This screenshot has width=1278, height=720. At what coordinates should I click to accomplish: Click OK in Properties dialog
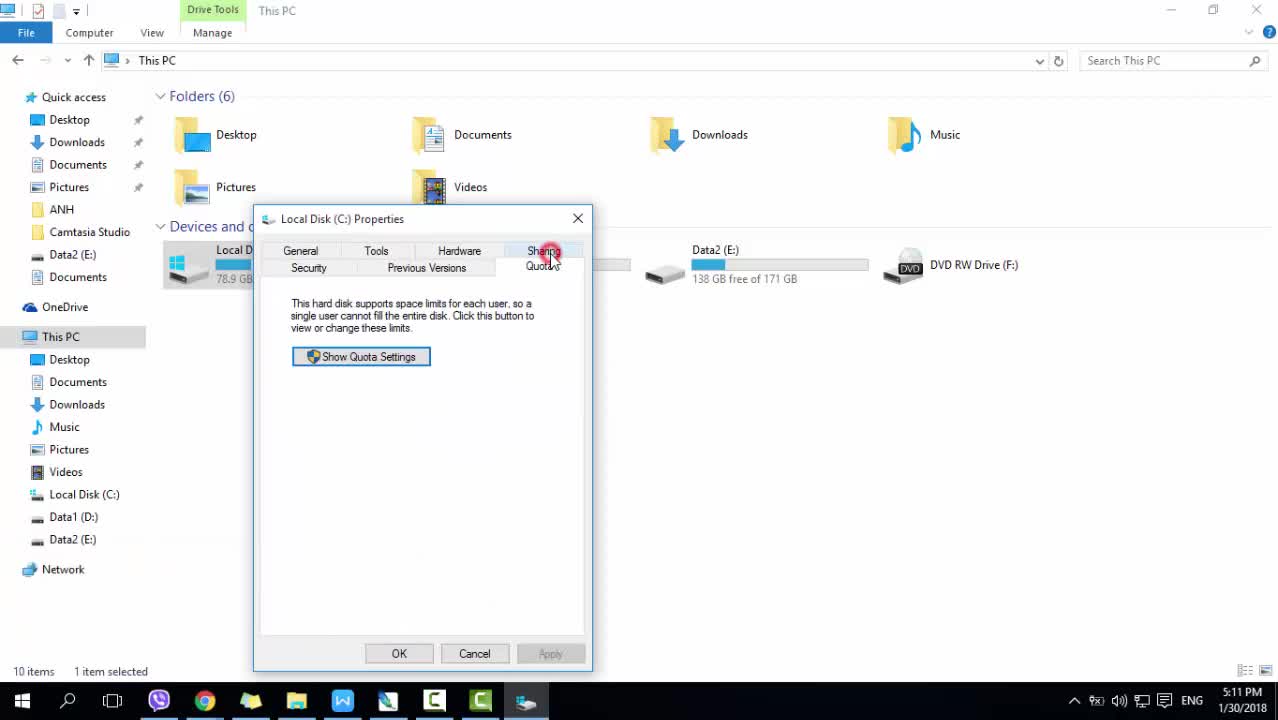(x=399, y=654)
